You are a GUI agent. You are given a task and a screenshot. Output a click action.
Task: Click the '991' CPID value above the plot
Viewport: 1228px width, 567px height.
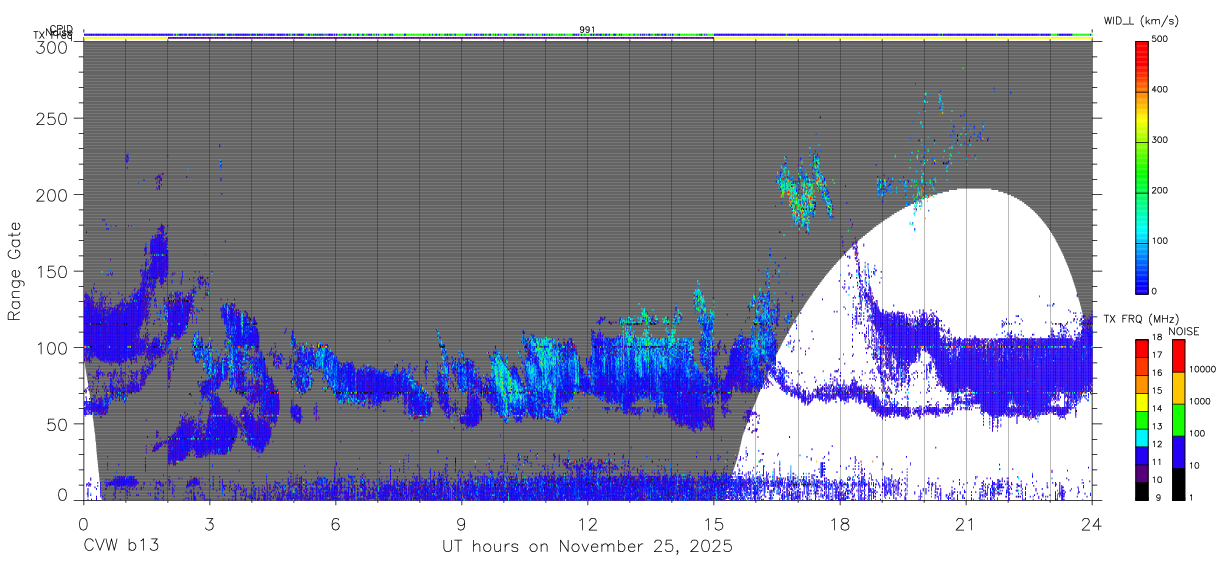click(587, 30)
